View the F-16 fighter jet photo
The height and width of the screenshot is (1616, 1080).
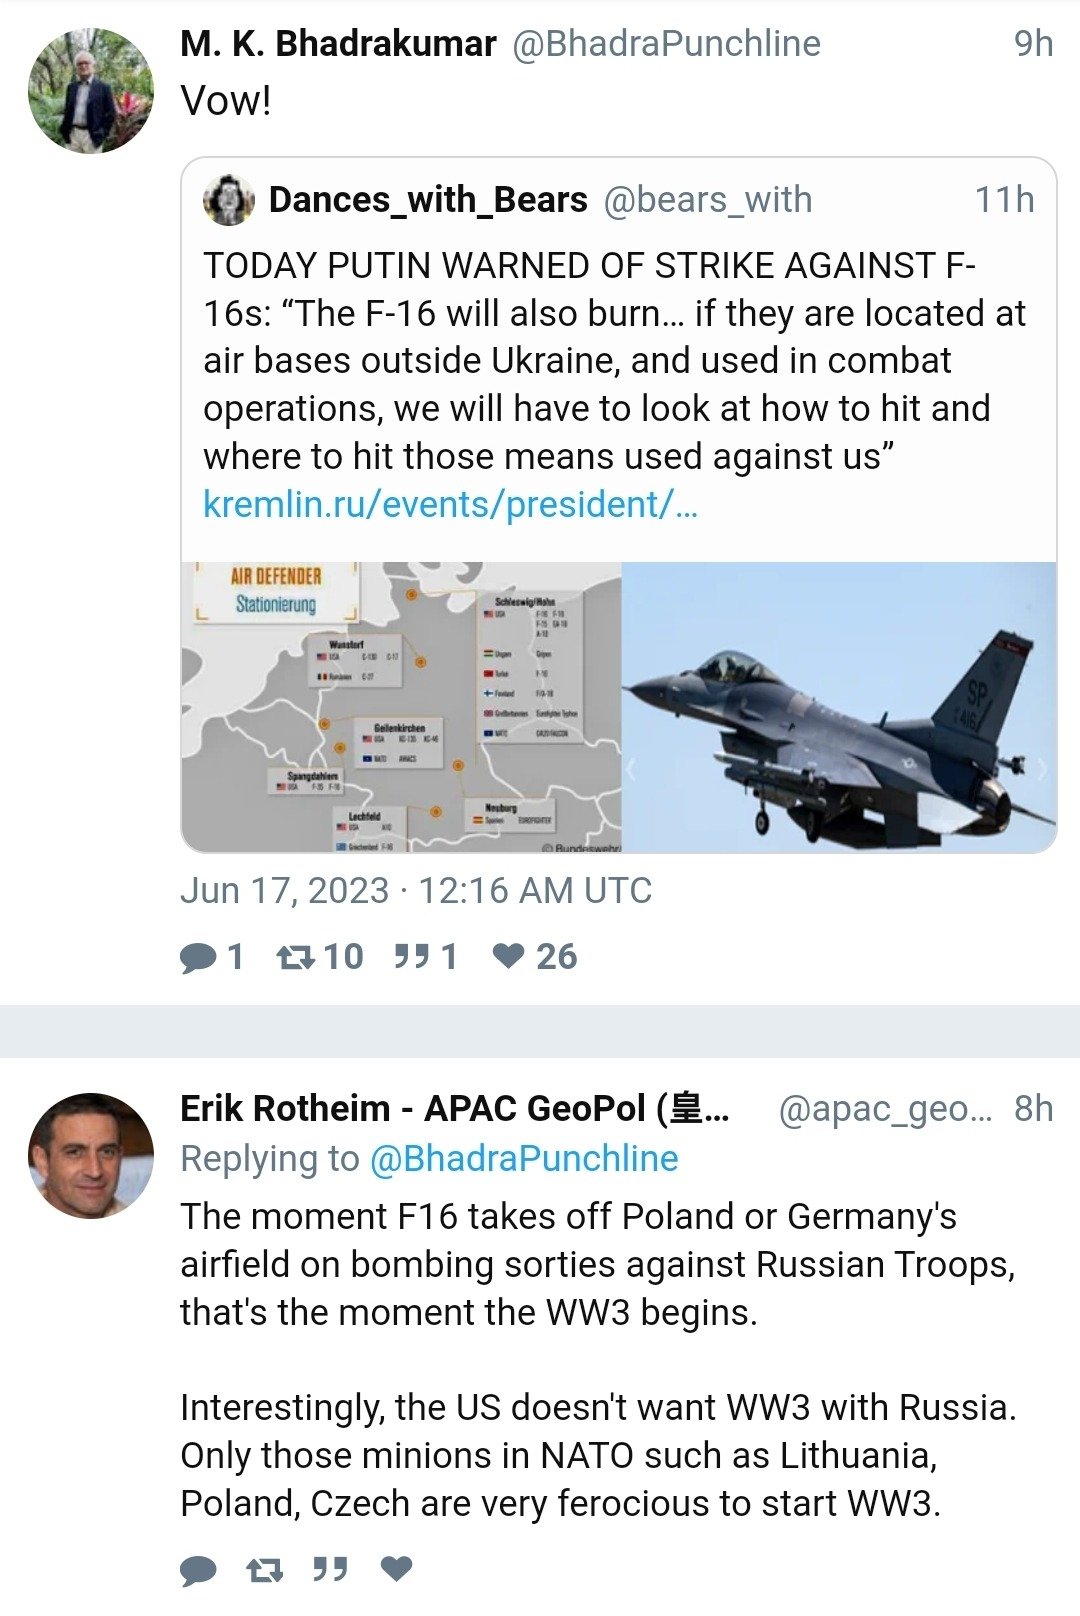[x=839, y=707]
